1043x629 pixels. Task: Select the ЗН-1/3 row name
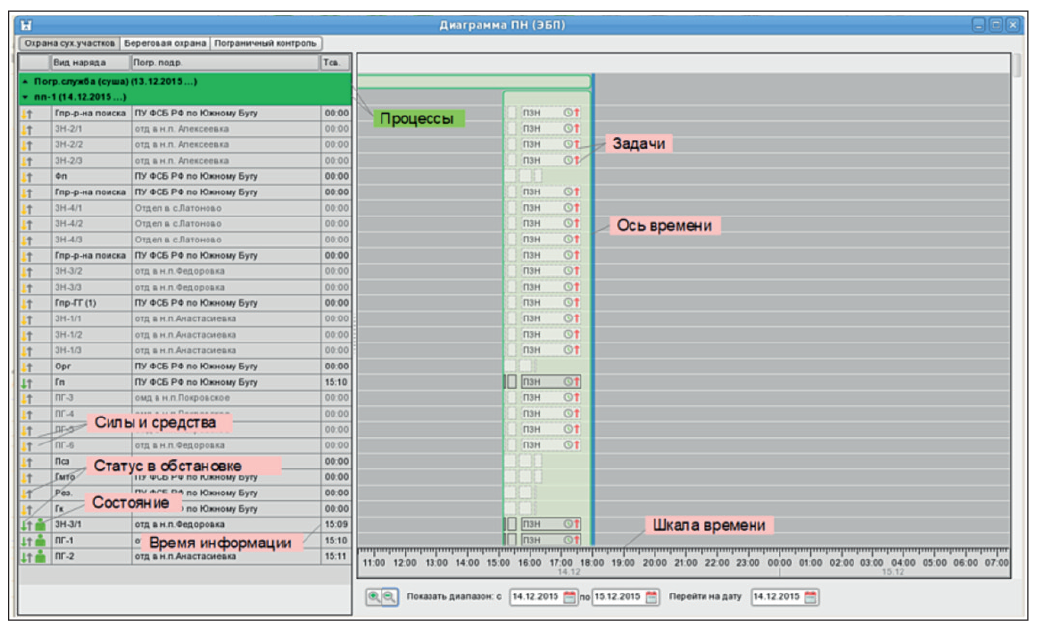(69, 350)
